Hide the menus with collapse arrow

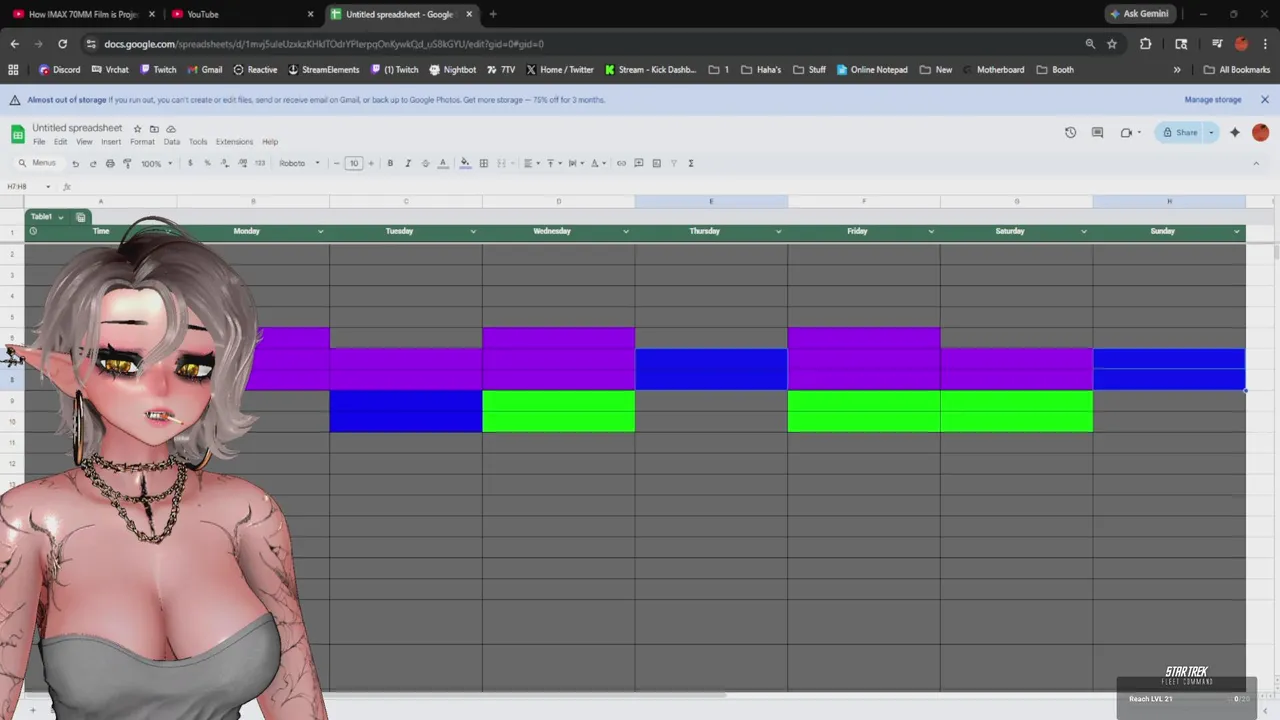tap(1256, 163)
